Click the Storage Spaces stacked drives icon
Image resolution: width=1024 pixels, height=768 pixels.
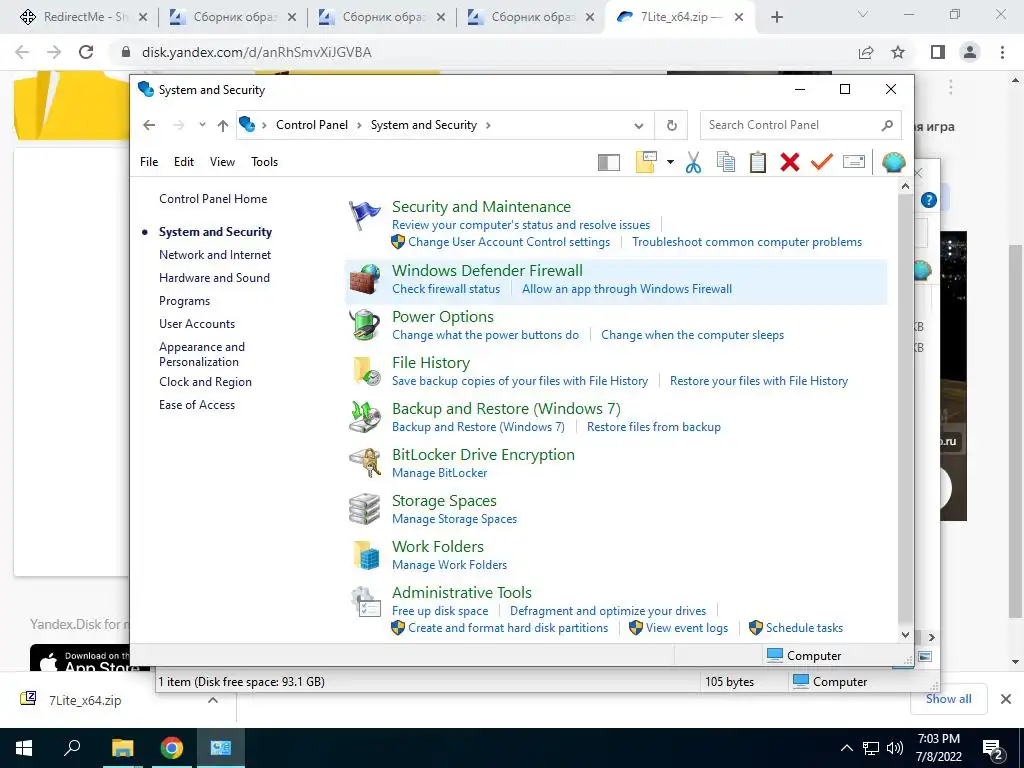364,509
